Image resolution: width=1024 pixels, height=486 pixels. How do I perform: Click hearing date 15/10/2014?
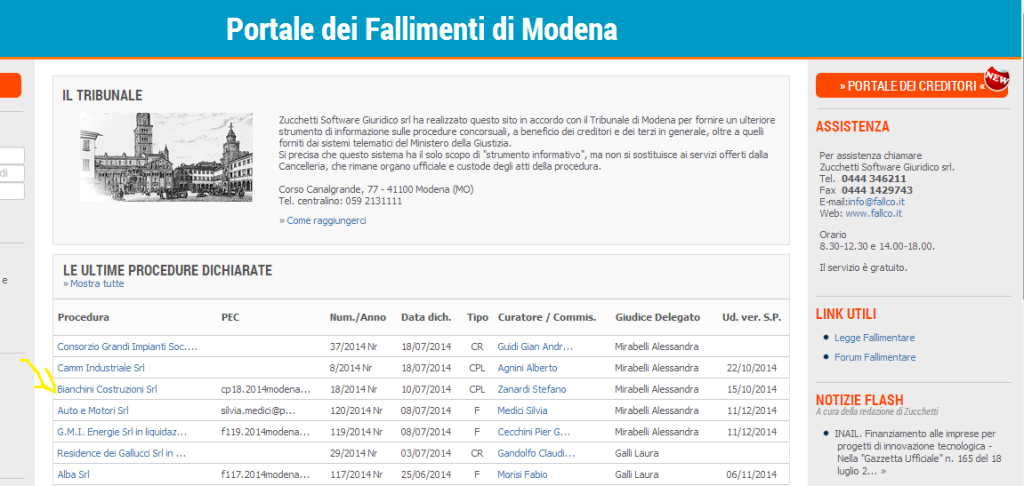(752, 389)
